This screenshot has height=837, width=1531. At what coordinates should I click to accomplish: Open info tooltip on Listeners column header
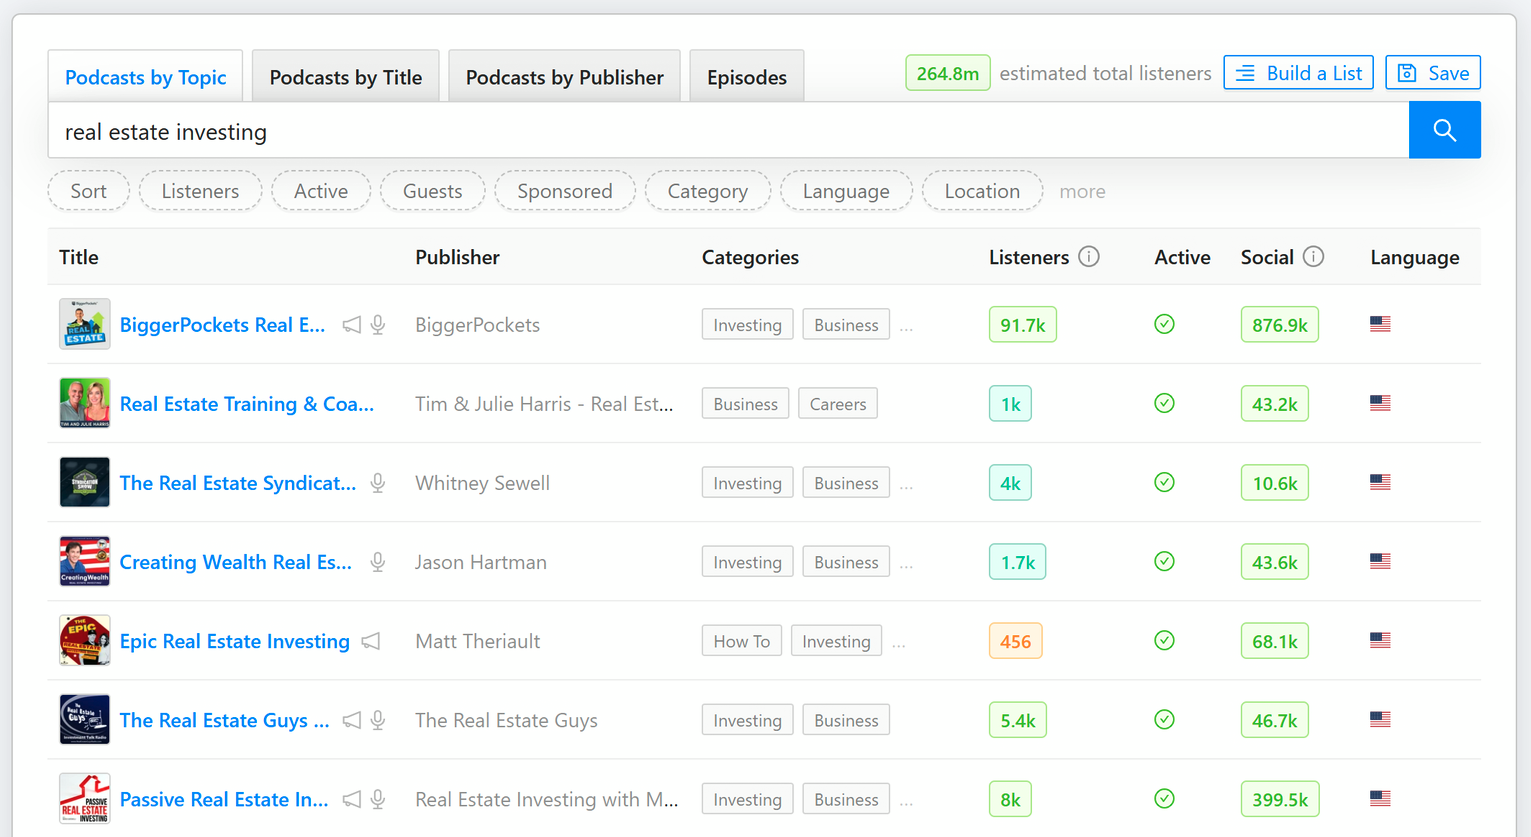click(x=1091, y=256)
